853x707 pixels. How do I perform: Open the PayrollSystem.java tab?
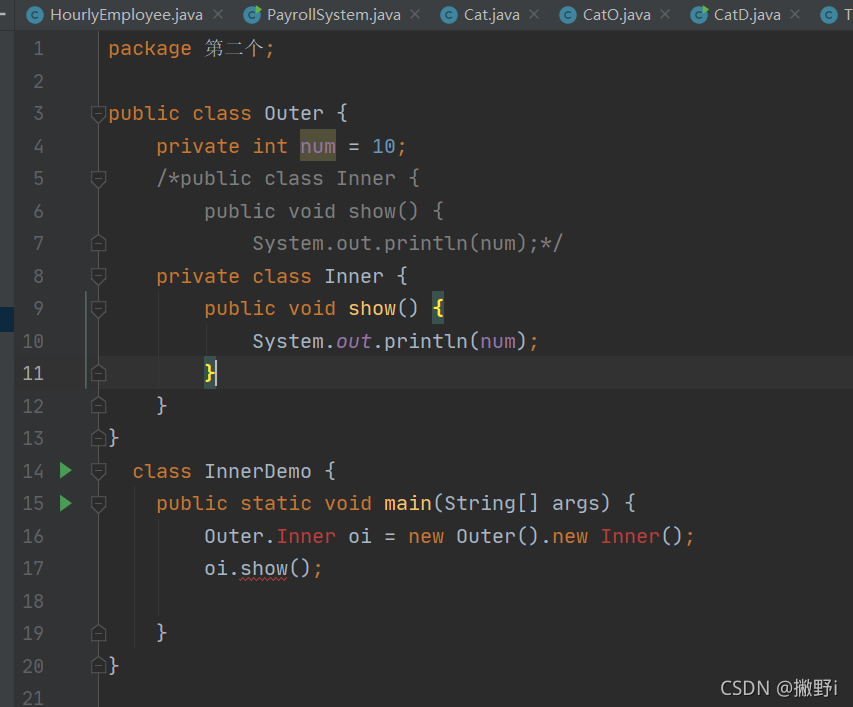[x=333, y=15]
